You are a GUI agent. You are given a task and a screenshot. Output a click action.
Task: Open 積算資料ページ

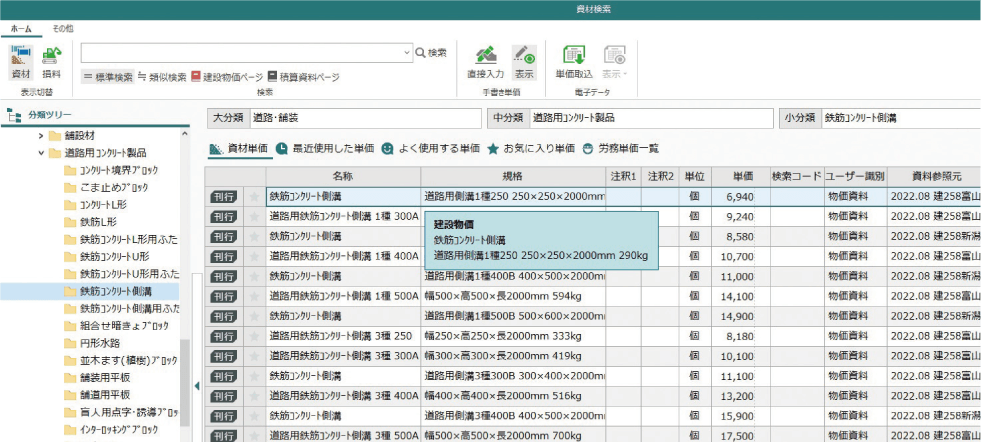[x=303, y=77]
